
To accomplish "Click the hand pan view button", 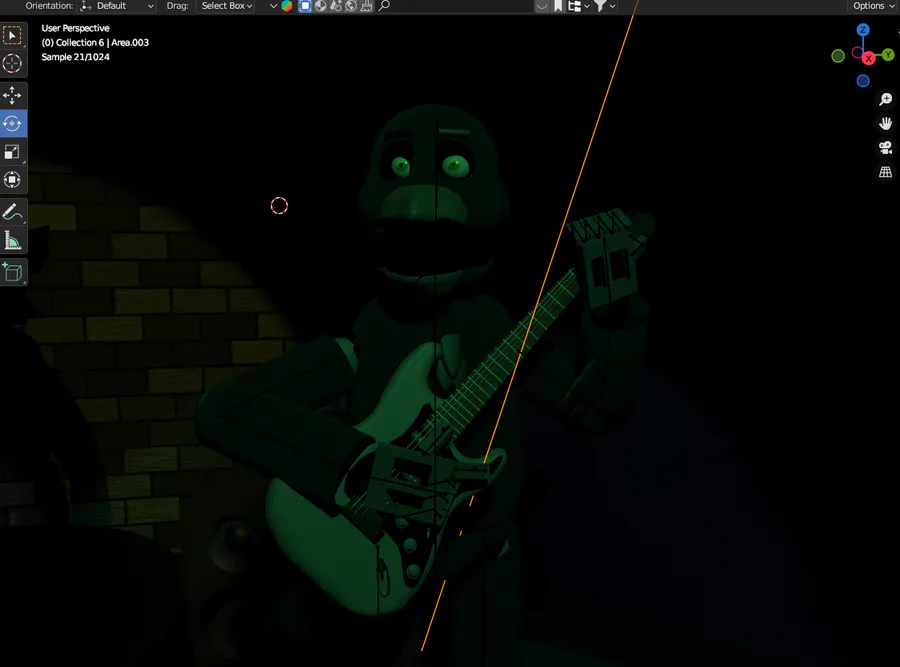I will (886, 123).
